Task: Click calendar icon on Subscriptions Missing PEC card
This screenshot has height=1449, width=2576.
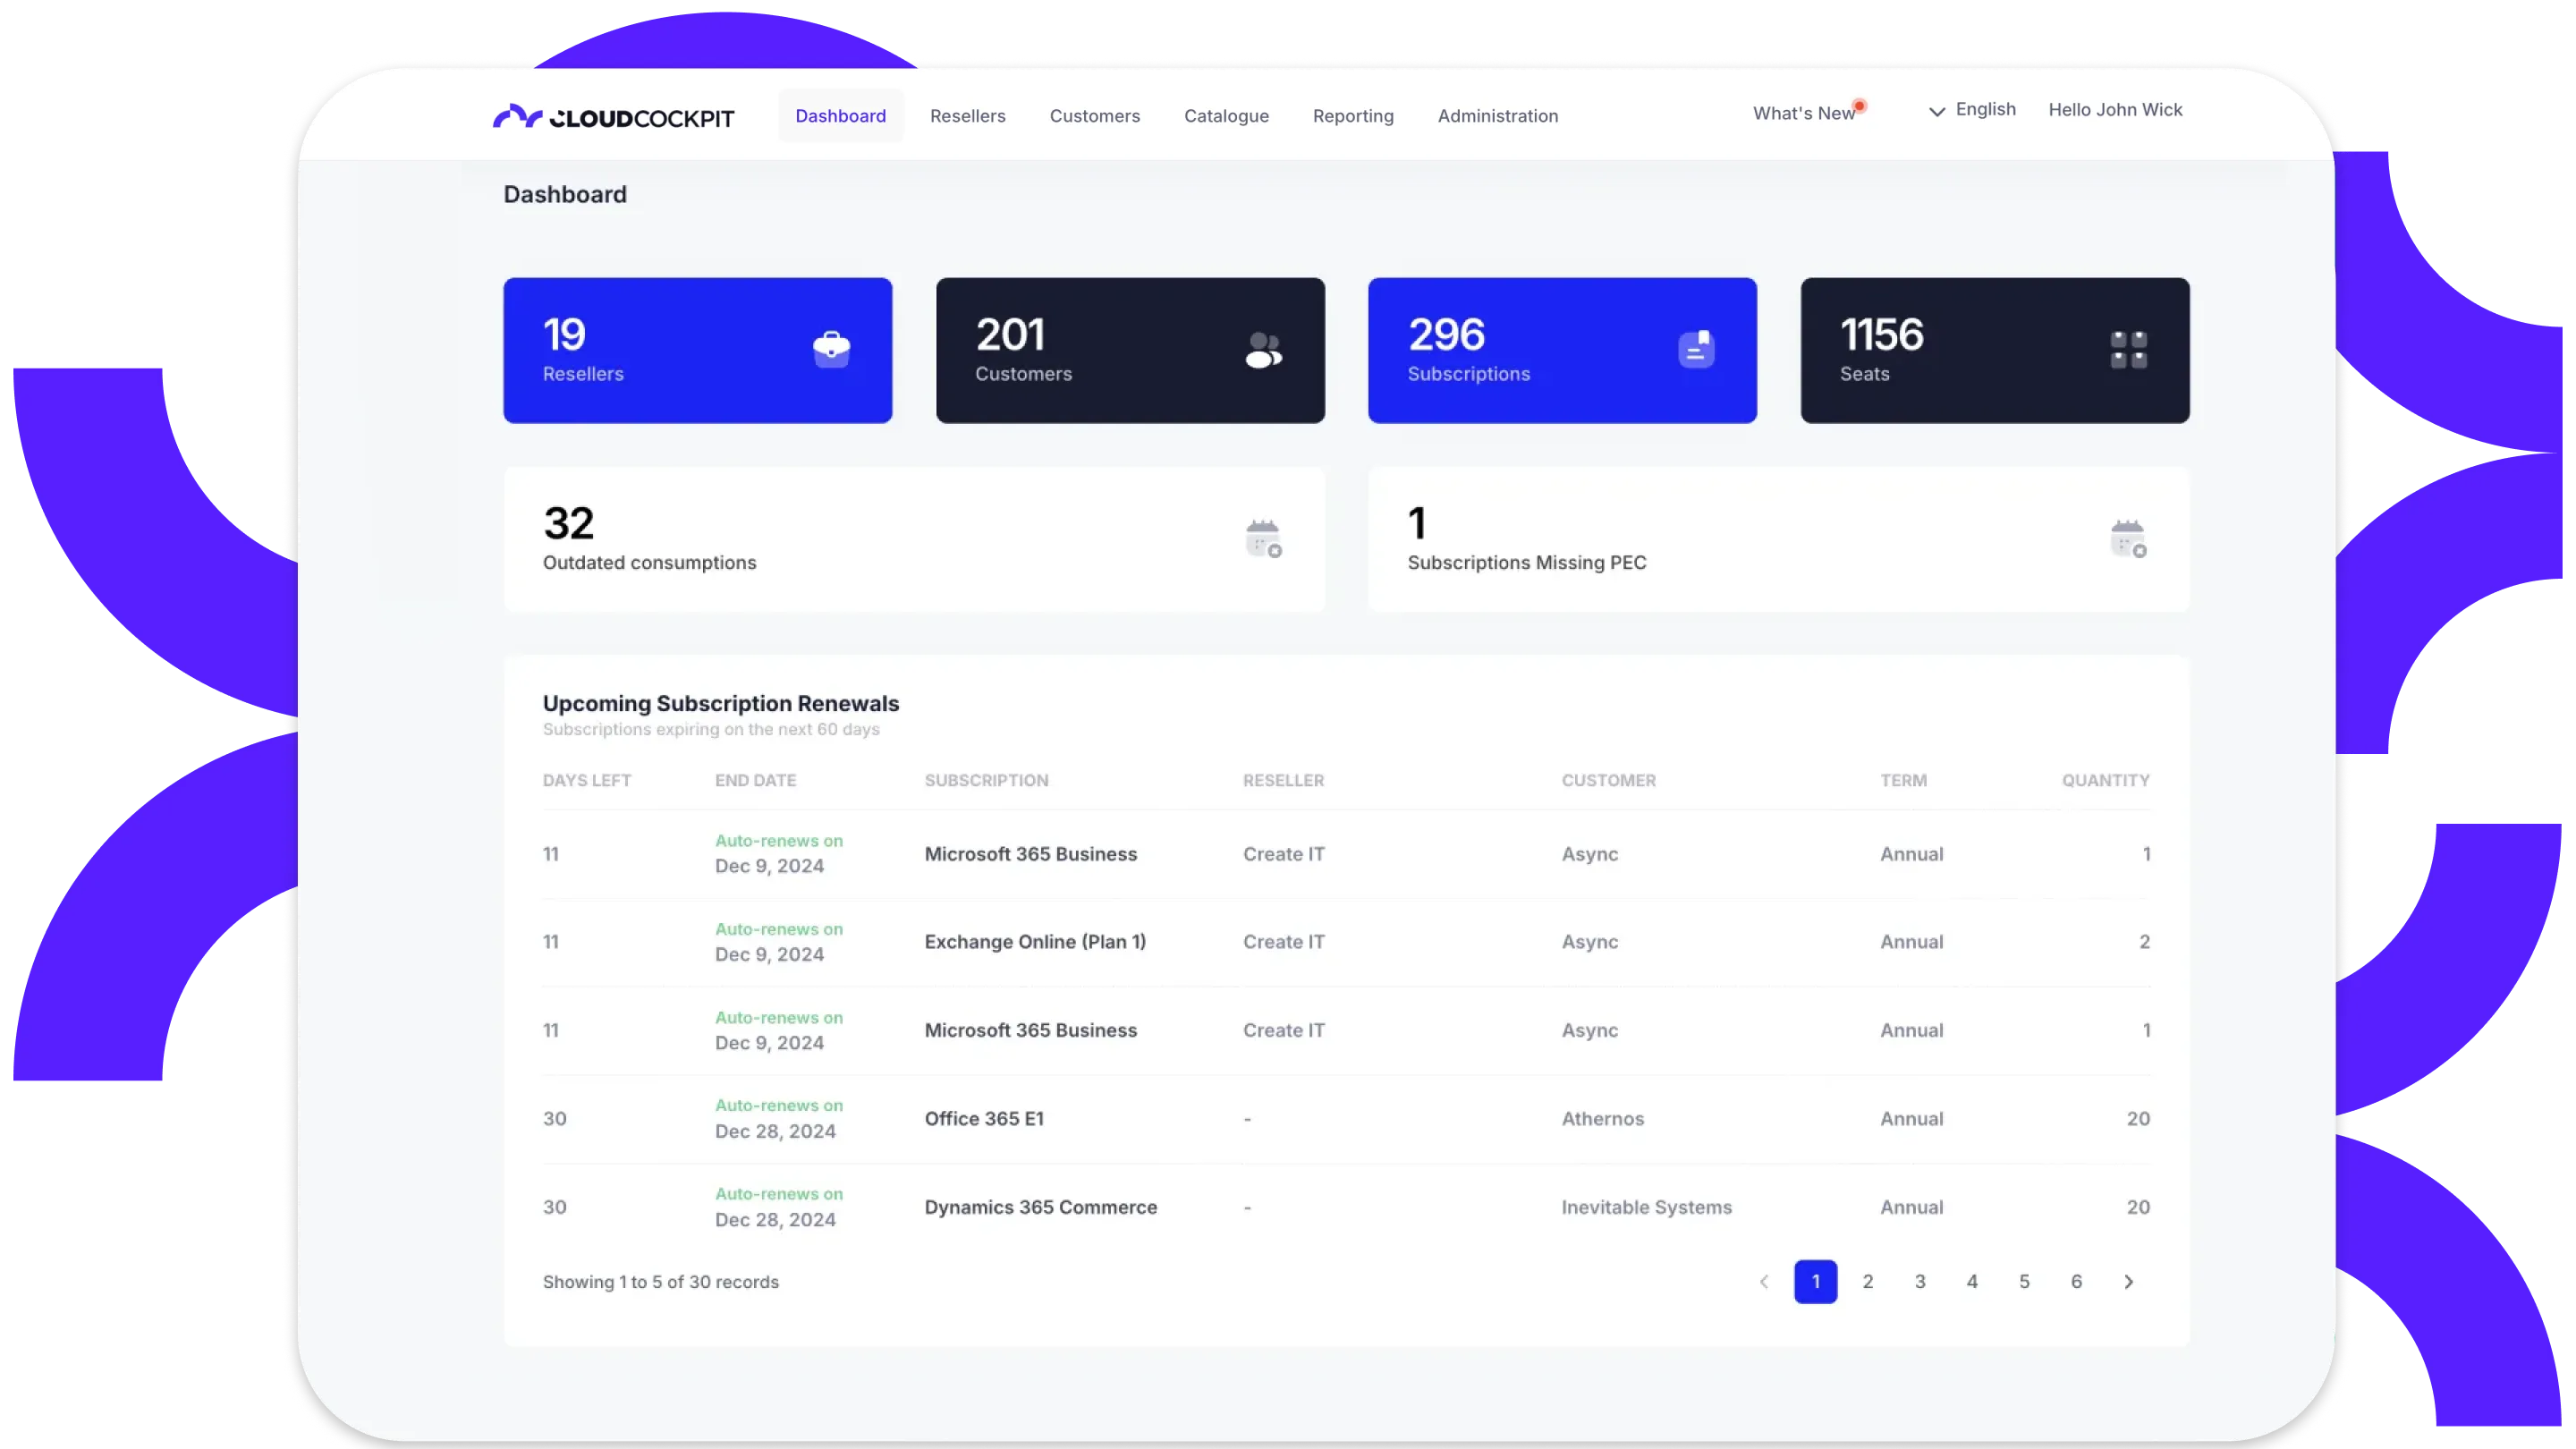Action: [2128, 539]
